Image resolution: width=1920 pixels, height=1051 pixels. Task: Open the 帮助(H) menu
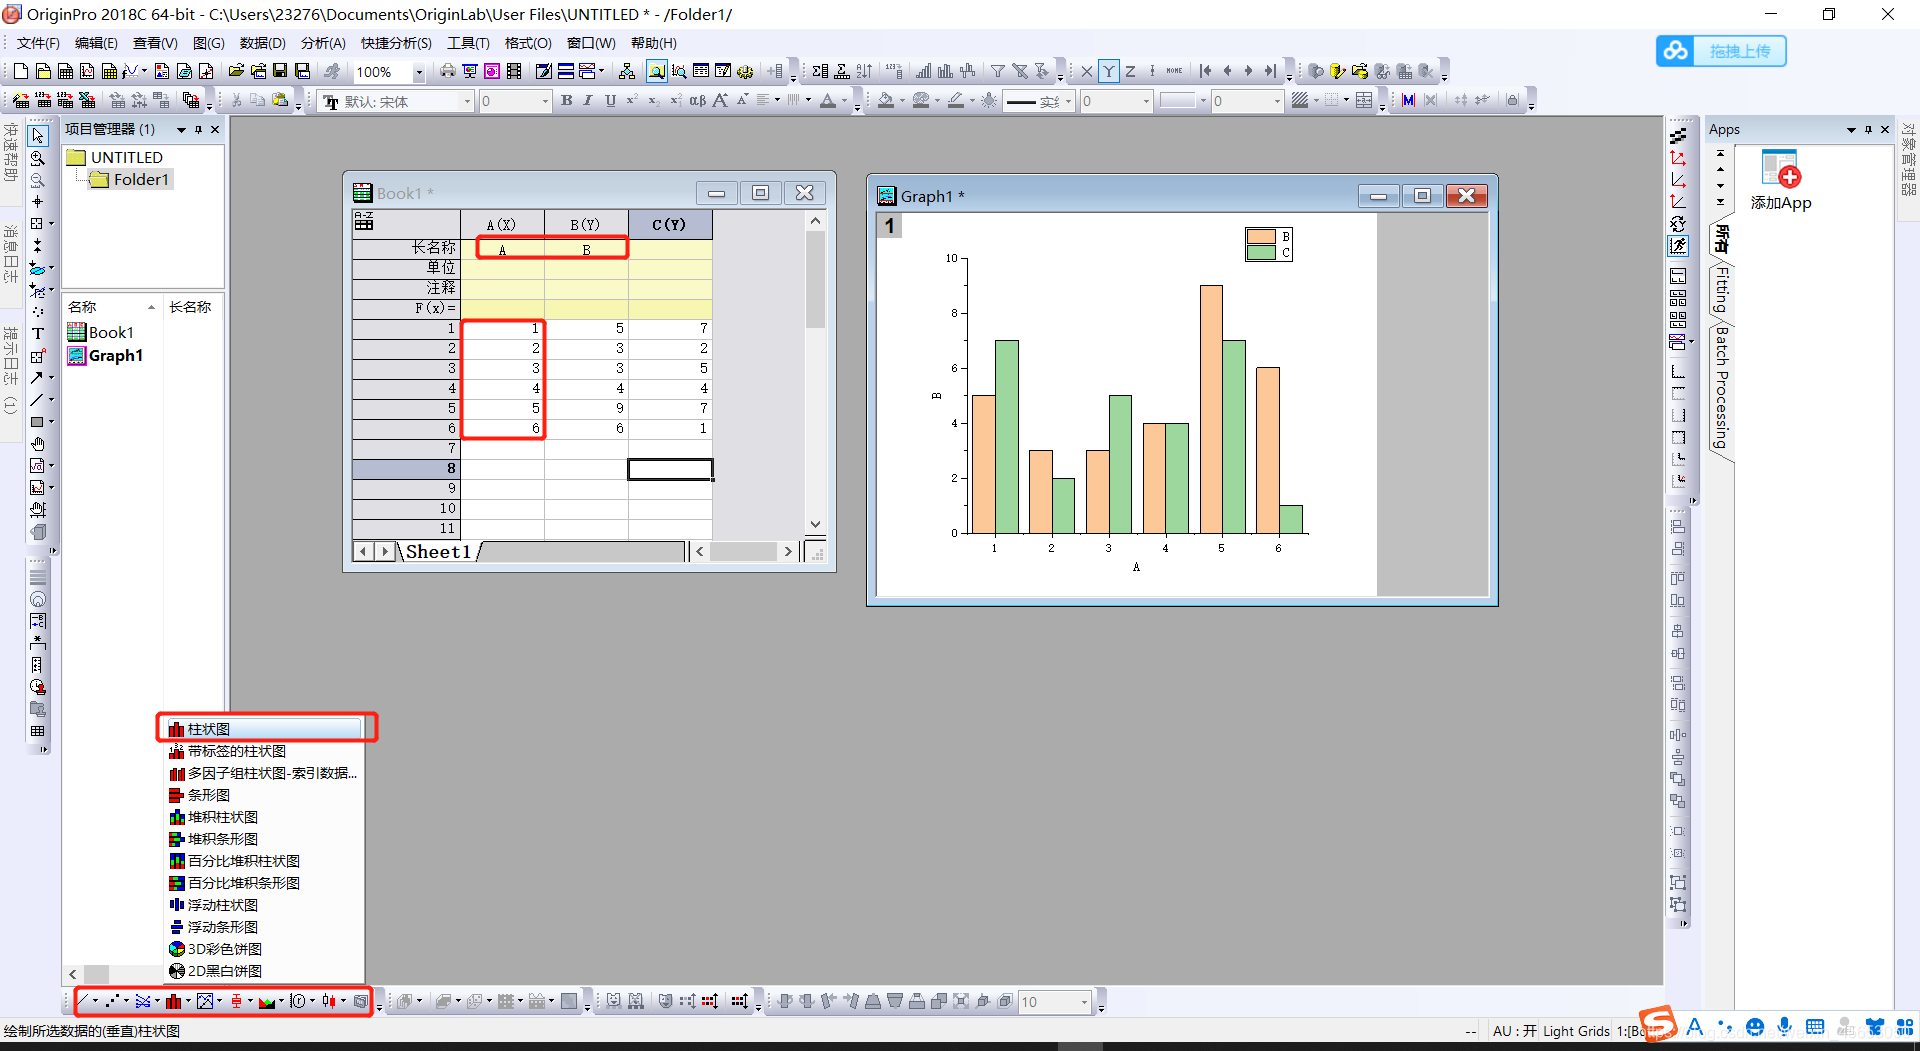pos(654,43)
